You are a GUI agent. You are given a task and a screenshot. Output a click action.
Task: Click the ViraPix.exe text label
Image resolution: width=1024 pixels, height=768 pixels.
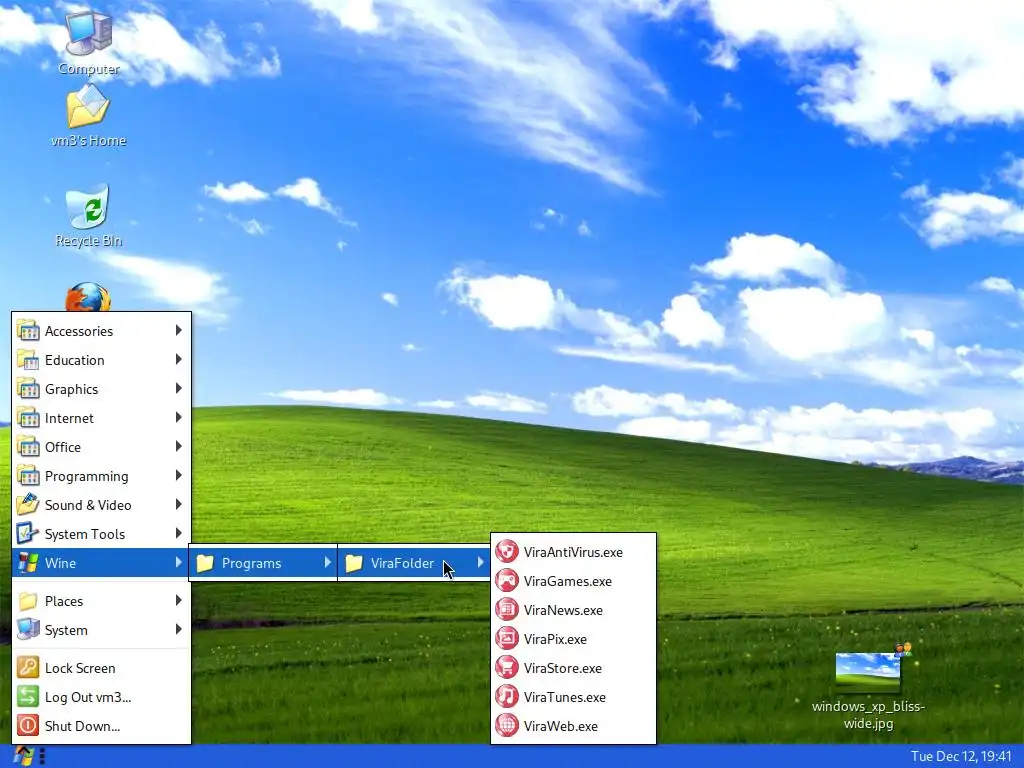pos(555,639)
